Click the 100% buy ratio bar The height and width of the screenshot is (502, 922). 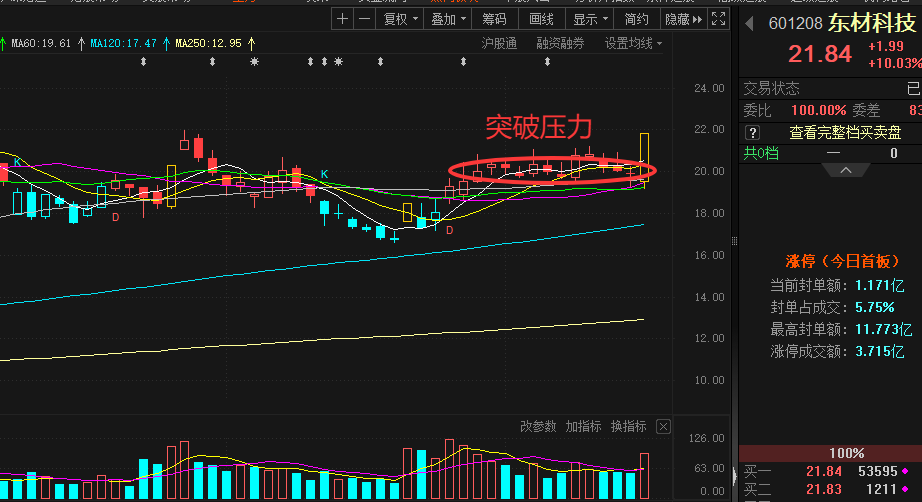(x=830, y=453)
